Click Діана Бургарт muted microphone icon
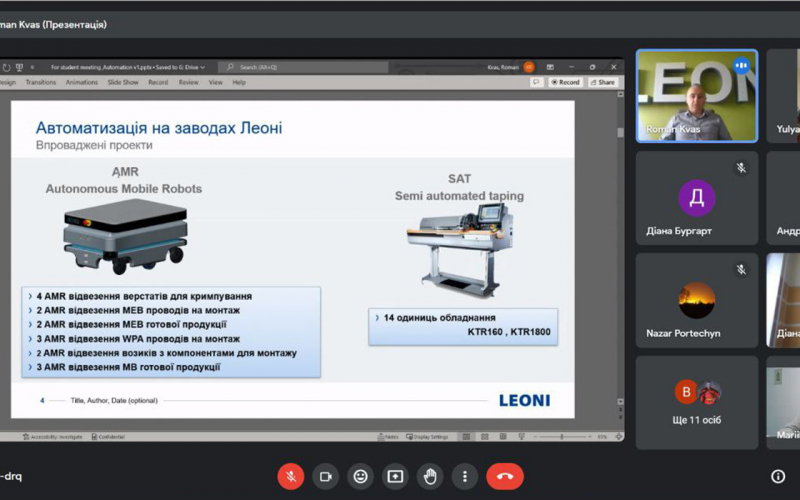The height and width of the screenshot is (500, 800). coord(741,168)
